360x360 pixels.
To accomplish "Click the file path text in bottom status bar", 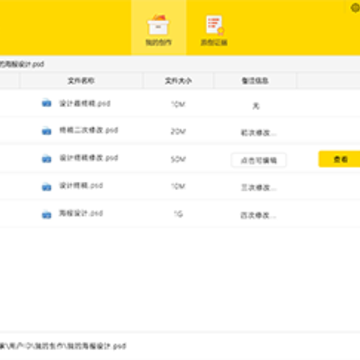I will click(63, 346).
